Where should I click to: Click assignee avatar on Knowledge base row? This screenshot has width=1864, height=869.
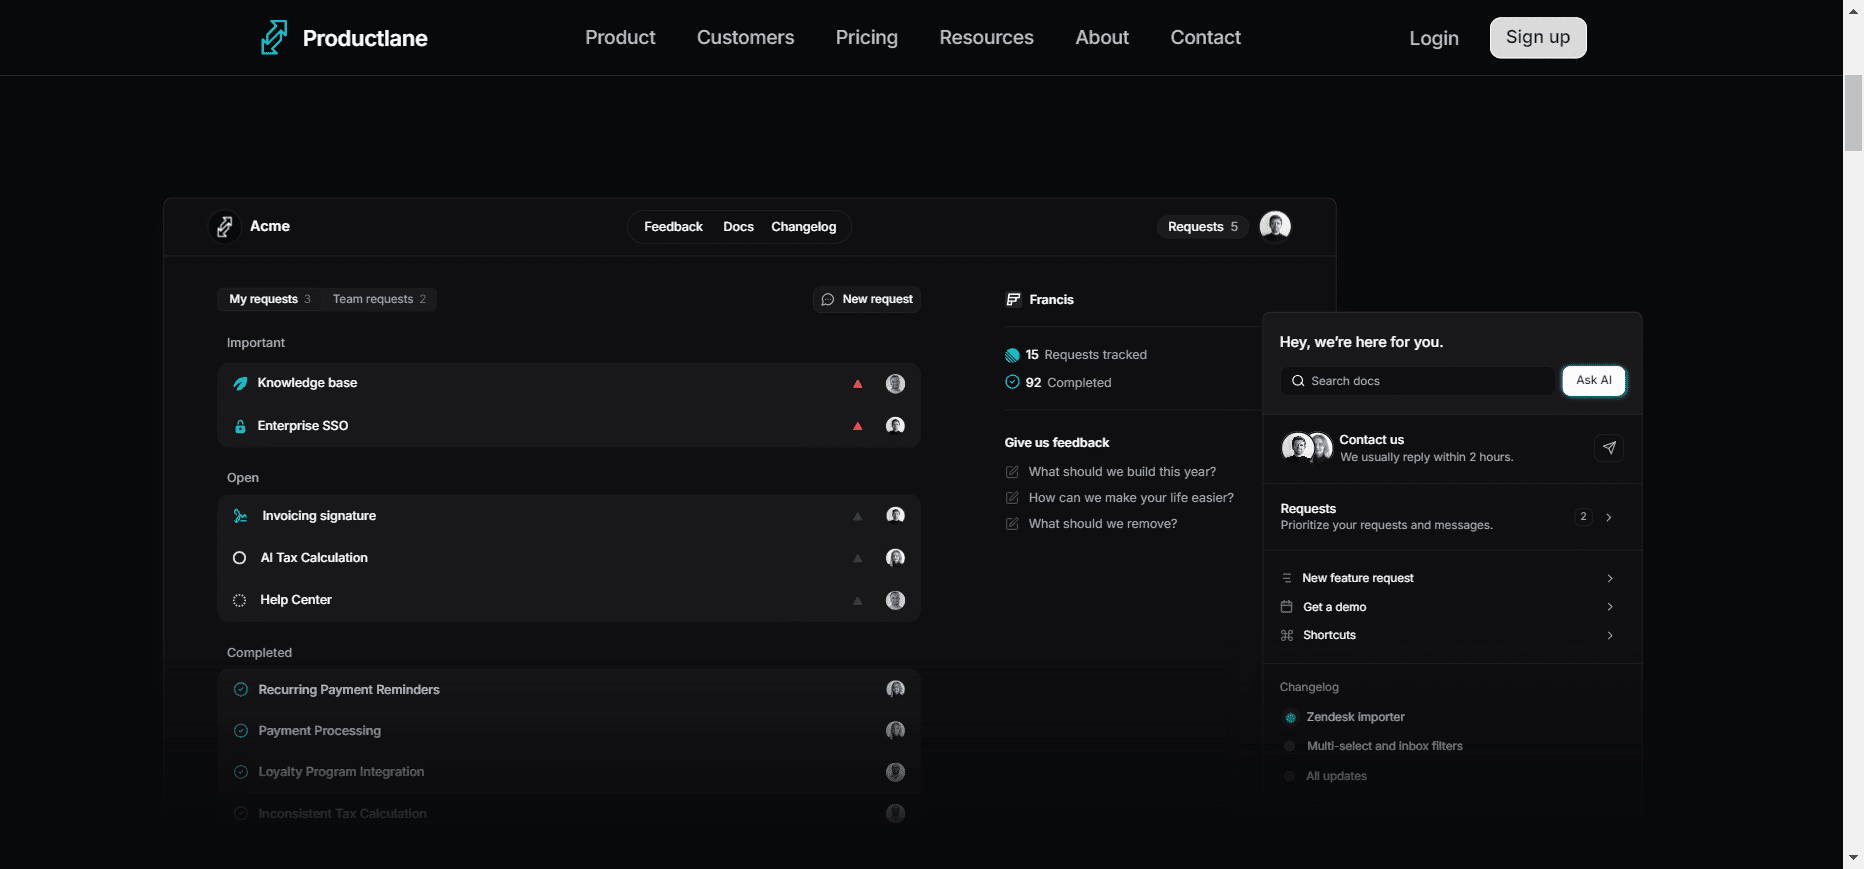[895, 383]
